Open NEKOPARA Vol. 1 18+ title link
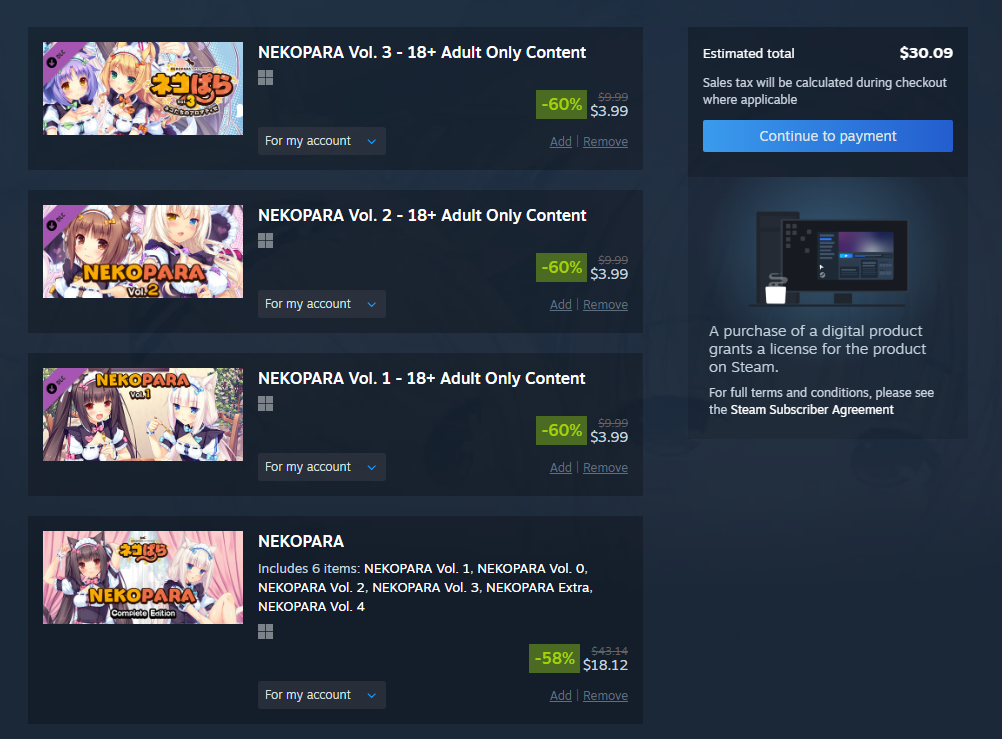 tap(421, 378)
